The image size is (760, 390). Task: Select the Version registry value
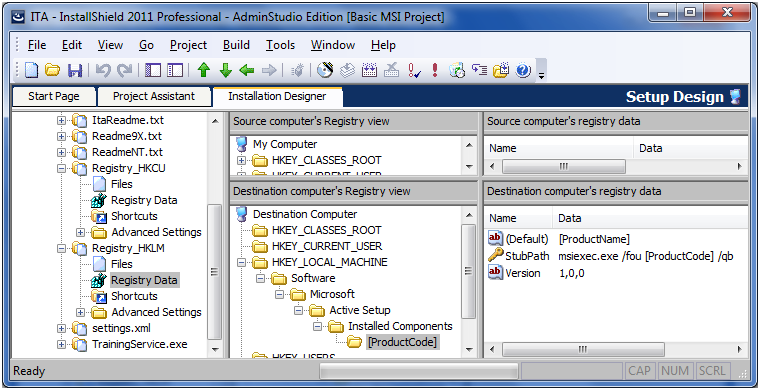(523, 273)
